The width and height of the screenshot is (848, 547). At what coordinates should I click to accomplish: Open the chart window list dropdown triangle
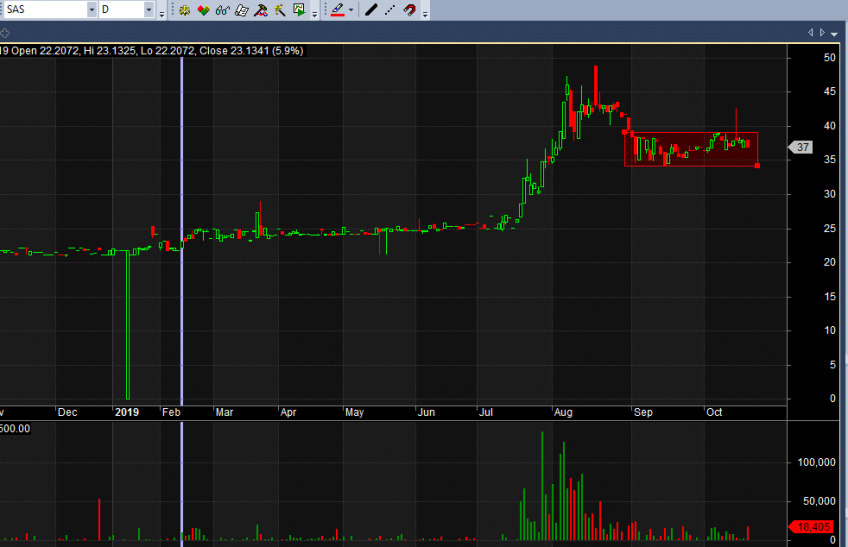[835, 33]
